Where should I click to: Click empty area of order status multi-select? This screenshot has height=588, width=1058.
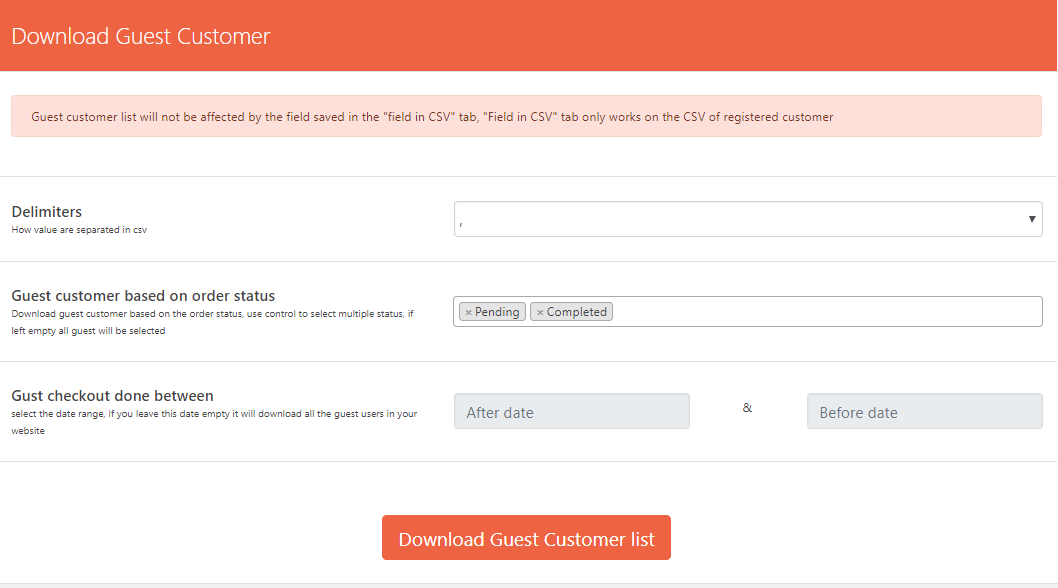point(820,312)
